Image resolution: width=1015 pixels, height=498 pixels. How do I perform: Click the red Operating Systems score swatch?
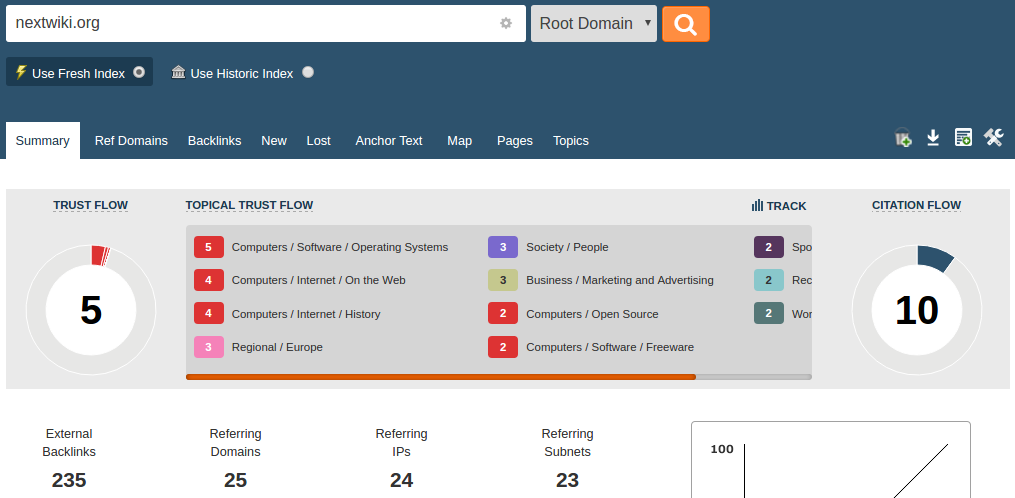click(x=208, y=247)
